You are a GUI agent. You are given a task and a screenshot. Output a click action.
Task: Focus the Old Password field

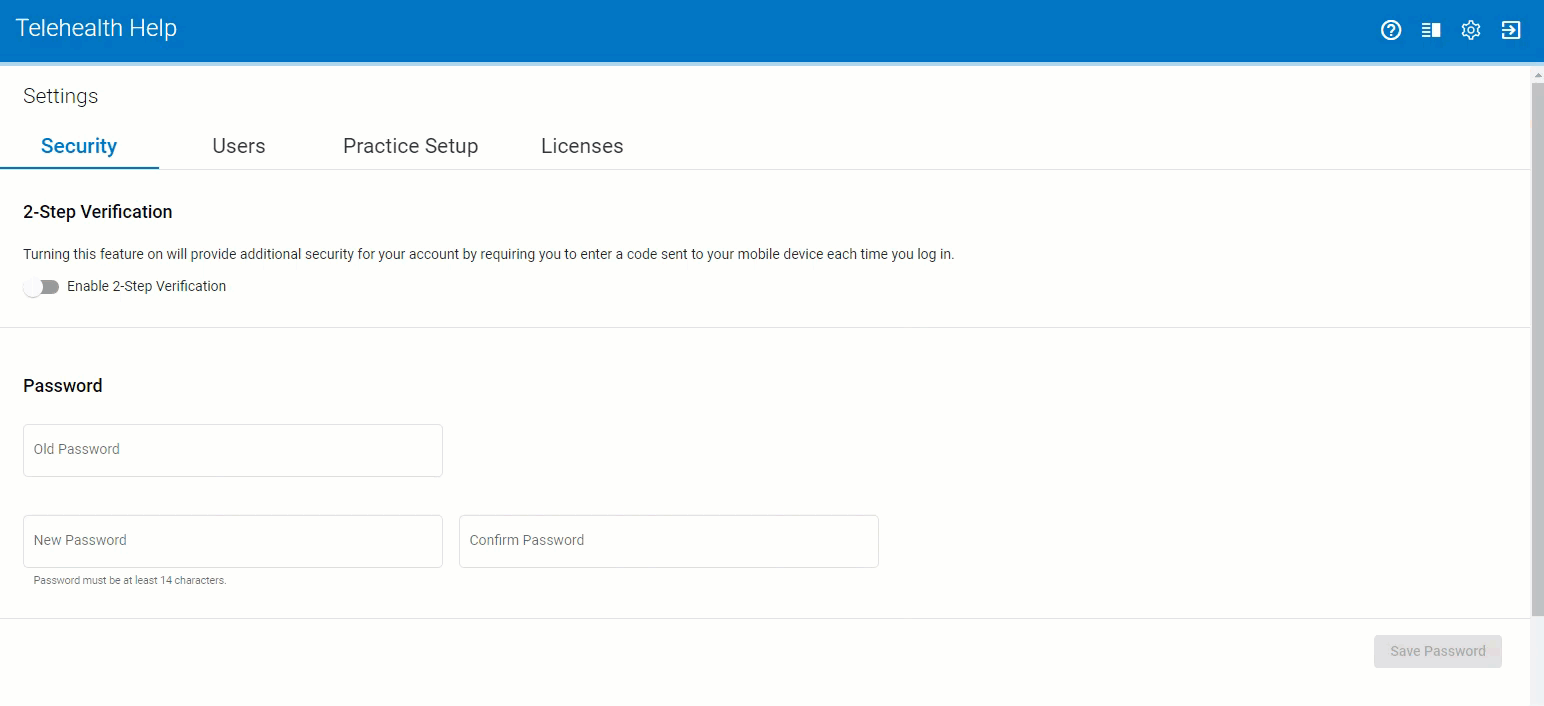click(x=233, y=450)
